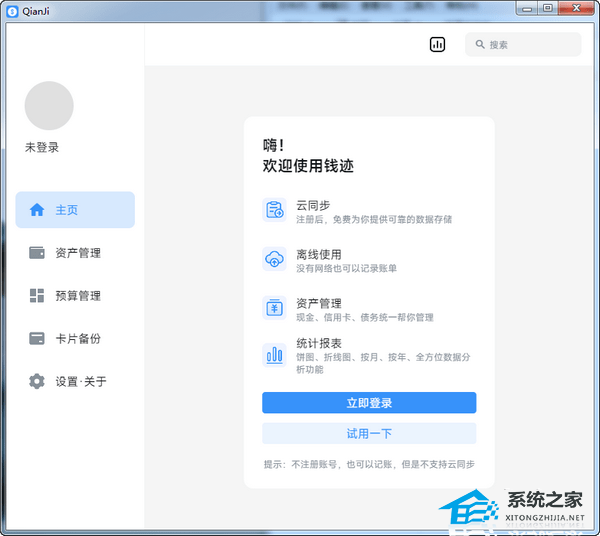The width and height of the screenshot is (600, 536).
Task: Click the 云同步 feature title
Action: (x=313, y=205)
